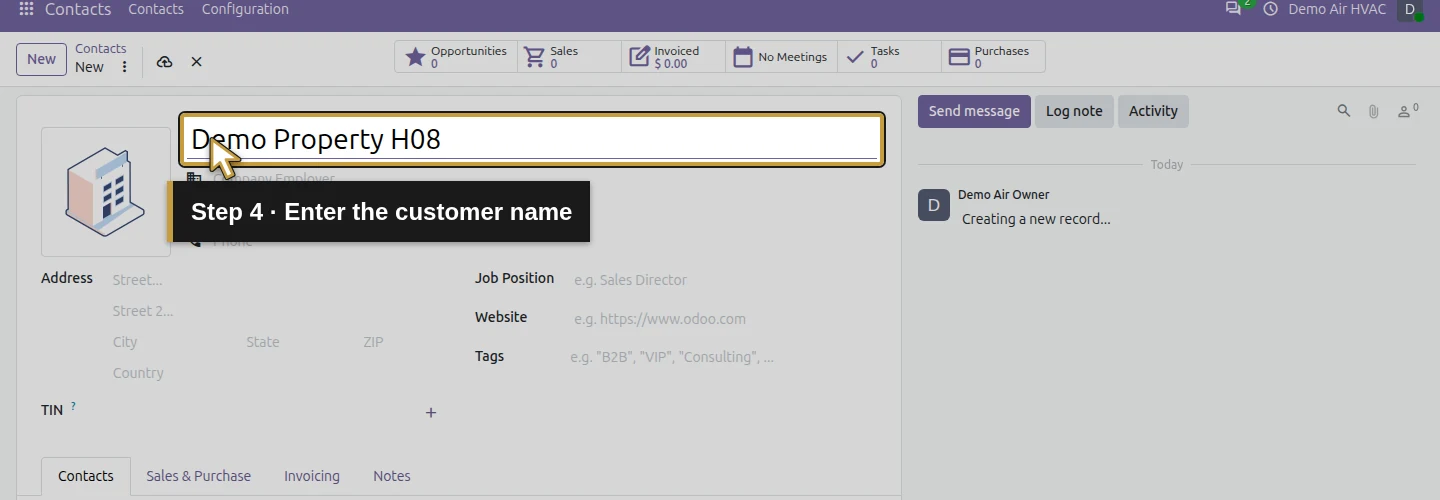Screen dimensions: 1440x500
Task: Click the TIN help question mark
Action: point(73,406)
